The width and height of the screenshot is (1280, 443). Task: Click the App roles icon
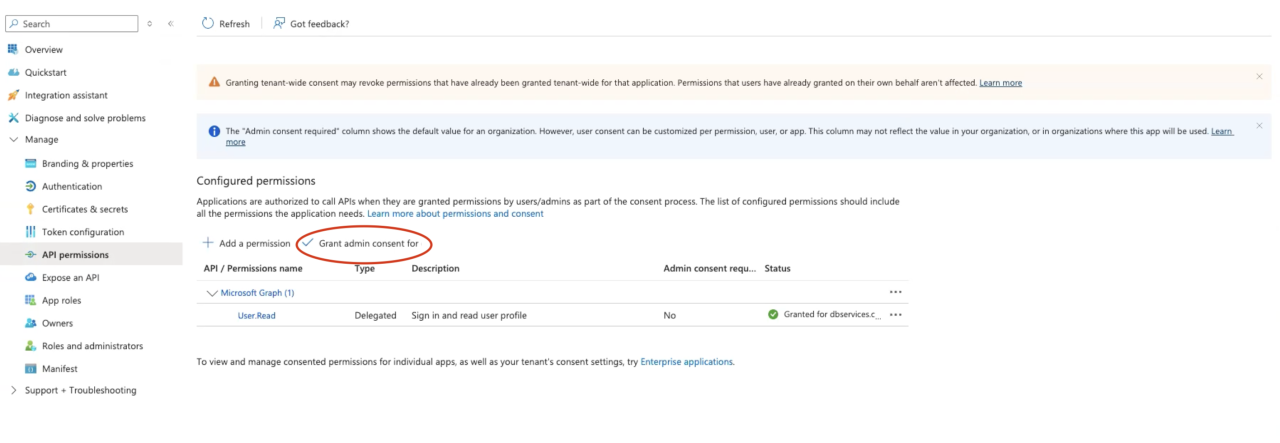click(31, 300)
